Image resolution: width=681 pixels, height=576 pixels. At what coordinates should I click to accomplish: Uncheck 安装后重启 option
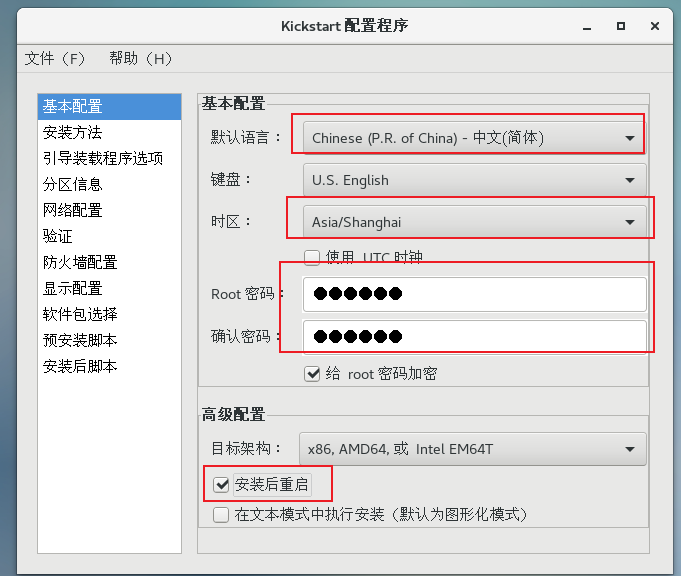(221, 484)
